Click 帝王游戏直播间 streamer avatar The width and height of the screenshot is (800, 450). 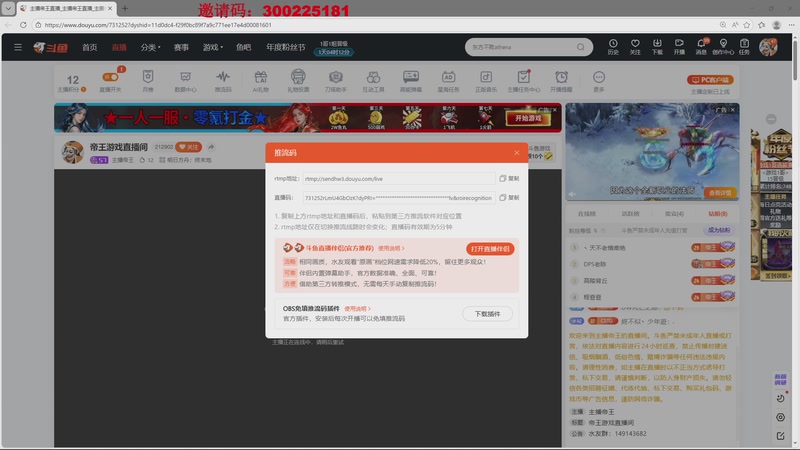tap(72, 152)
